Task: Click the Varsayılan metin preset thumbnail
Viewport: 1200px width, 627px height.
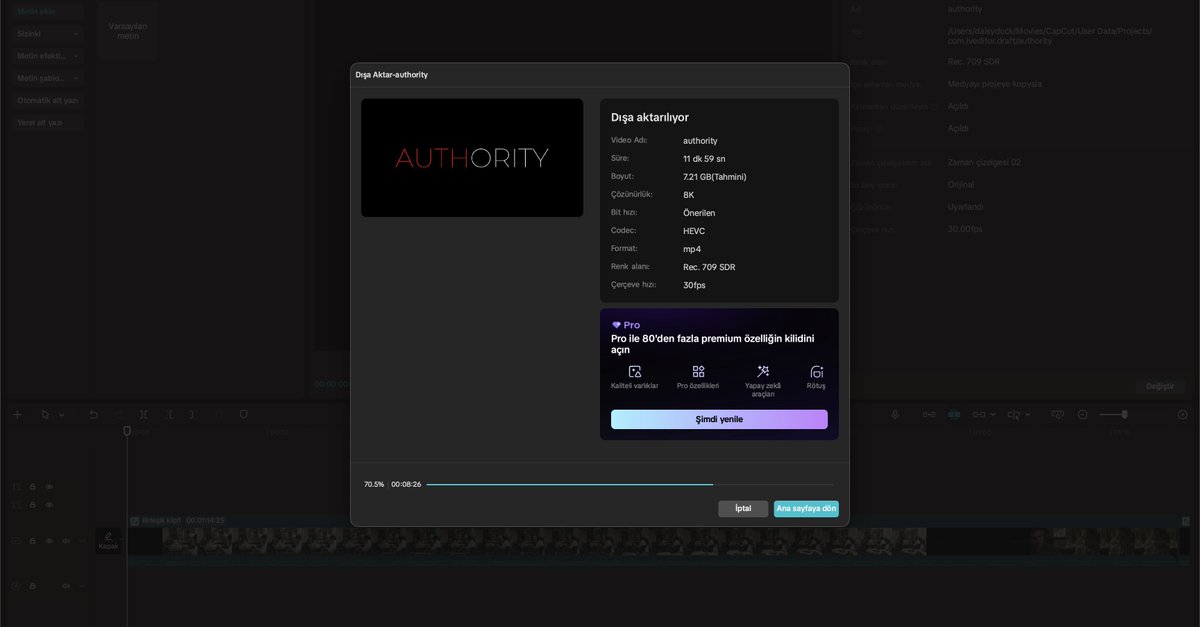Action: 127,30
